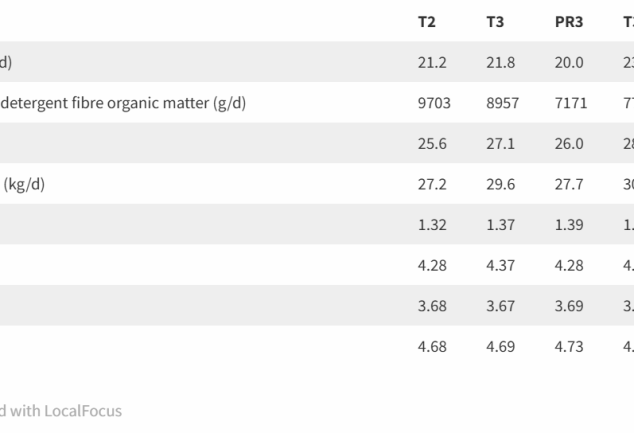634x433 pixels.
Task: Click the T3 value 21.8
Action: 501,63
